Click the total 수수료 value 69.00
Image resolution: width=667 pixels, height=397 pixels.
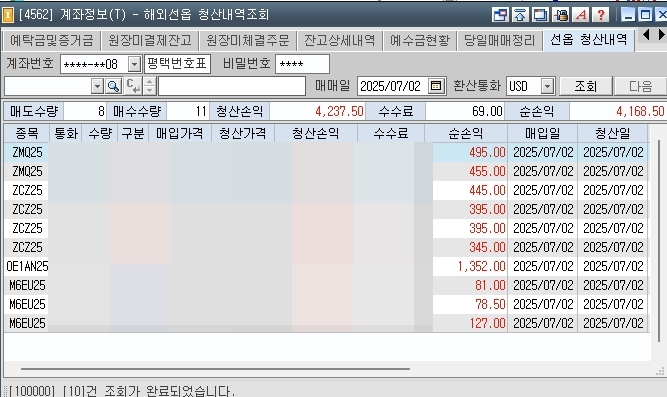coord(465,111)
